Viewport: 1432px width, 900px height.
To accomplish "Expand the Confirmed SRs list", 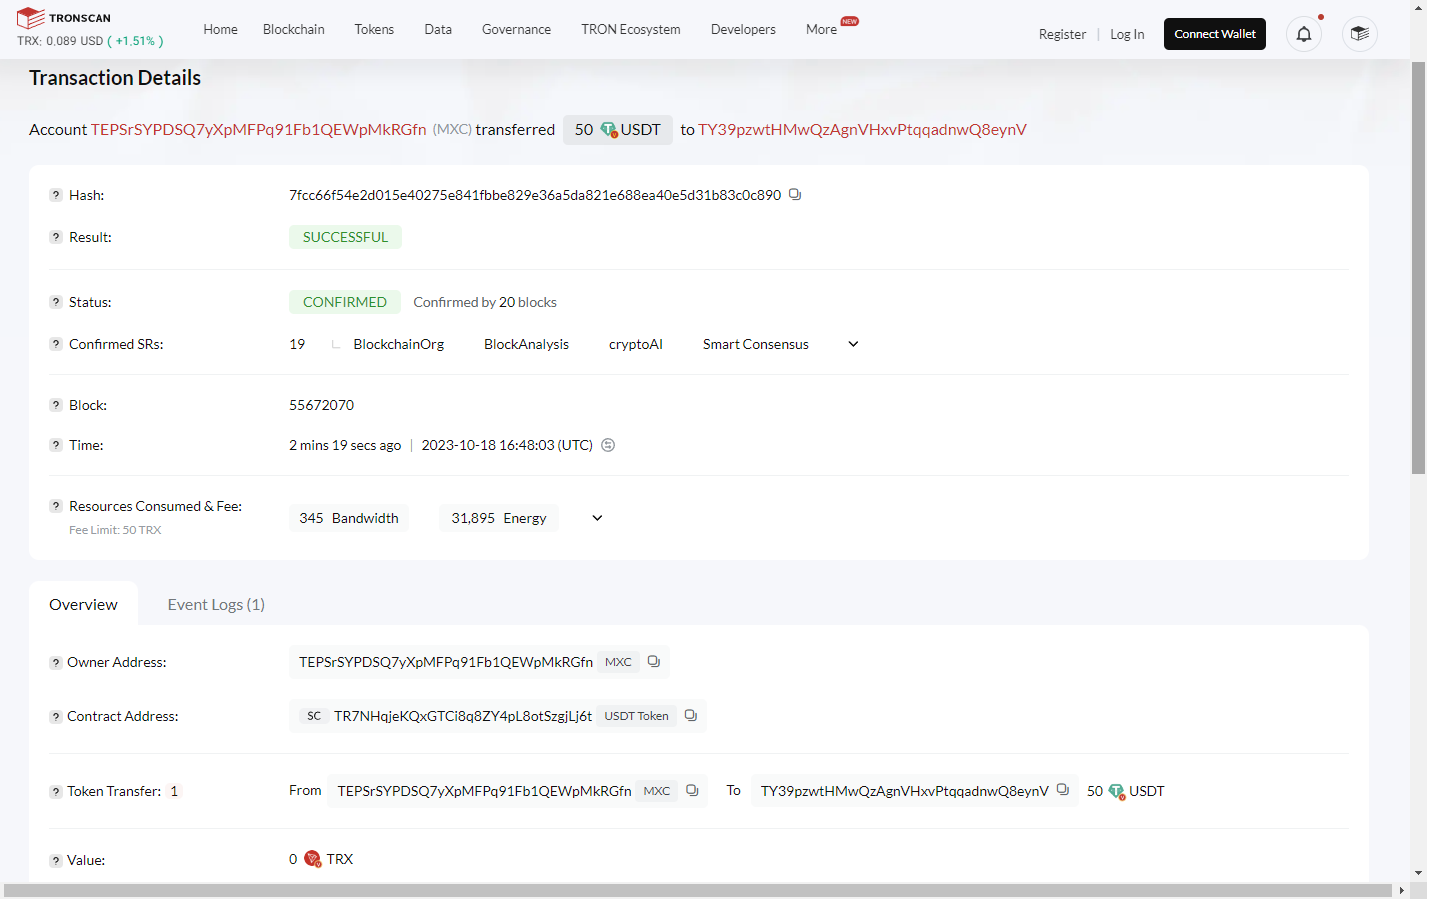I will (x=853, y=344).
